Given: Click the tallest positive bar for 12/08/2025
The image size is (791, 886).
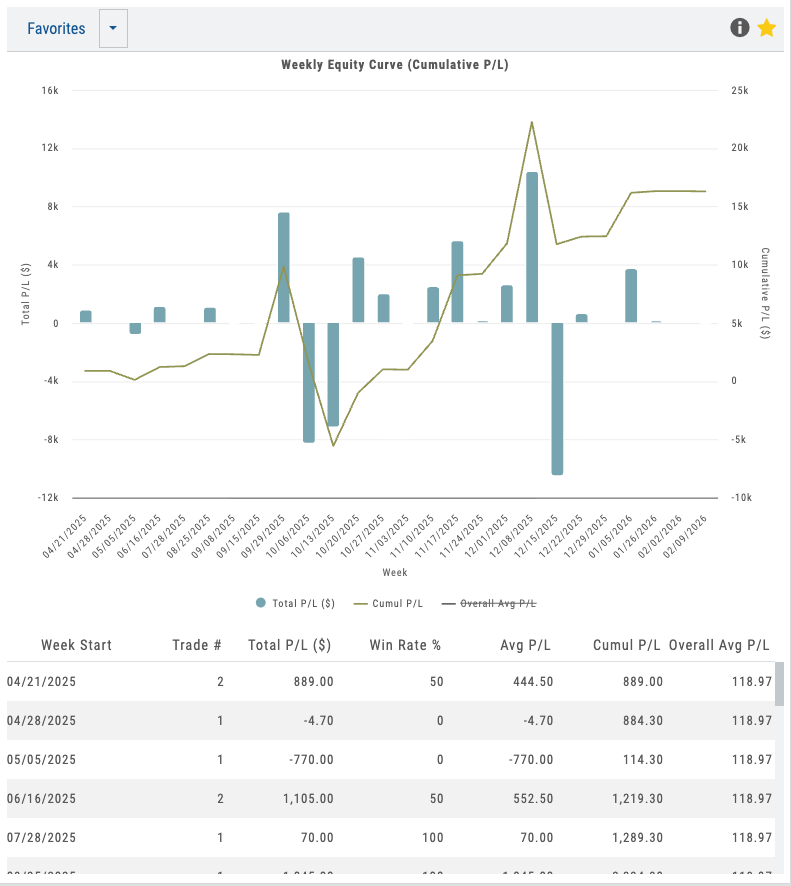Looking at the screenshot, I should 532,247.
